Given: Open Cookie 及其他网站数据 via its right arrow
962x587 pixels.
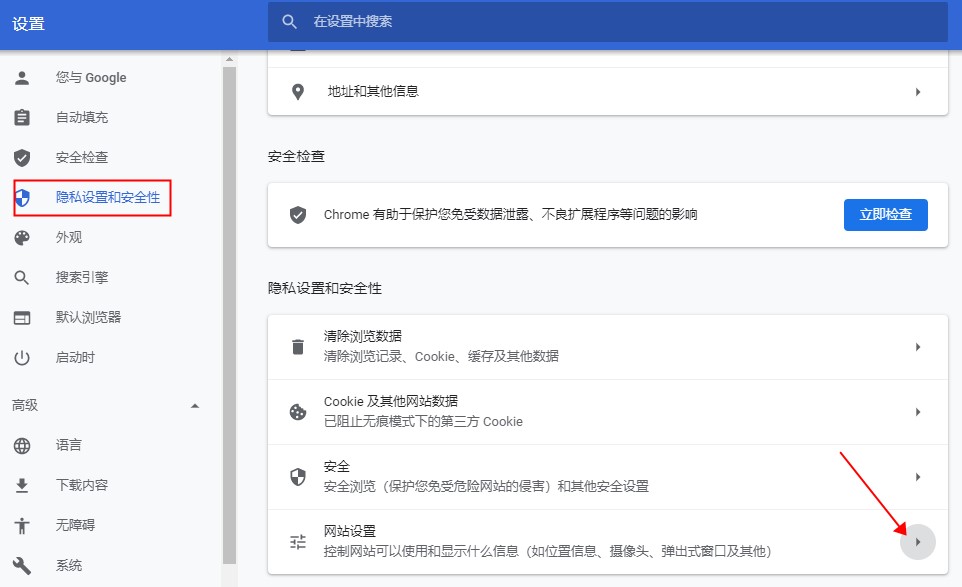Looking at the screenshot, I should [918, 412].
